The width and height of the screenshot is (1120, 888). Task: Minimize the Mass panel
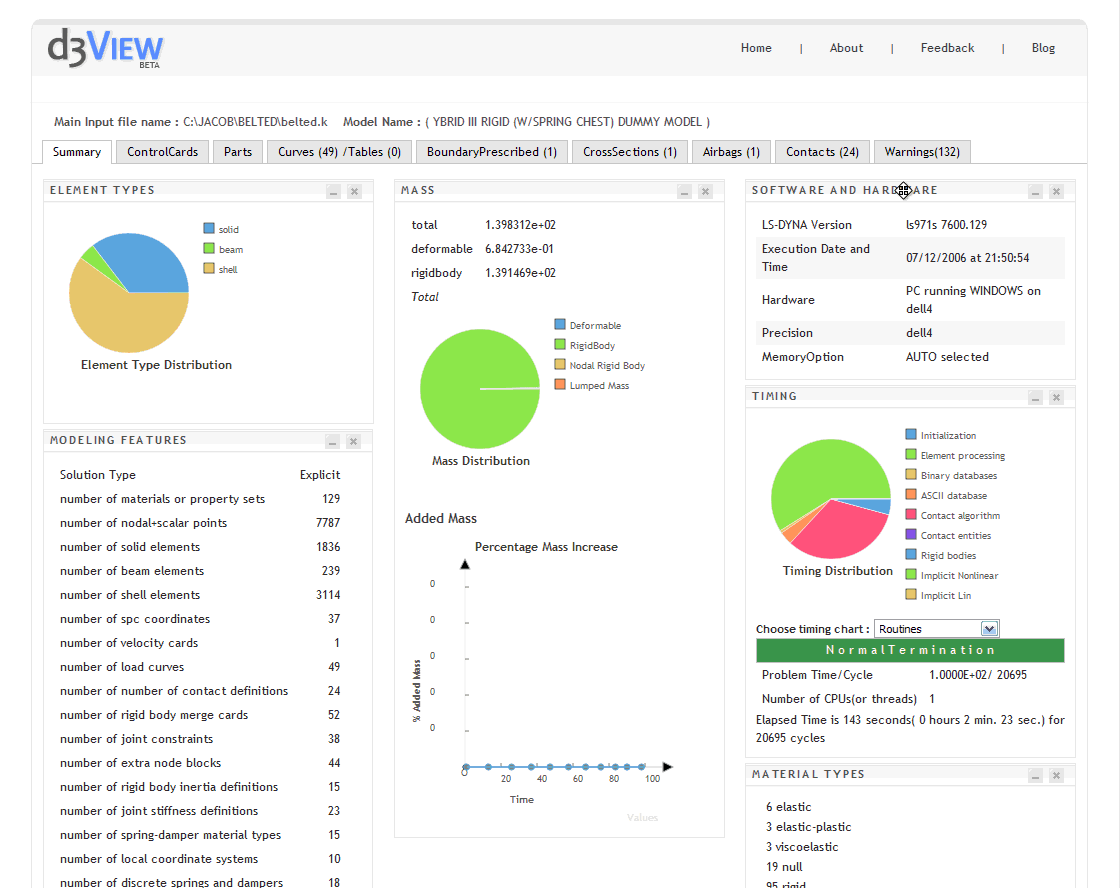(684, 191)
